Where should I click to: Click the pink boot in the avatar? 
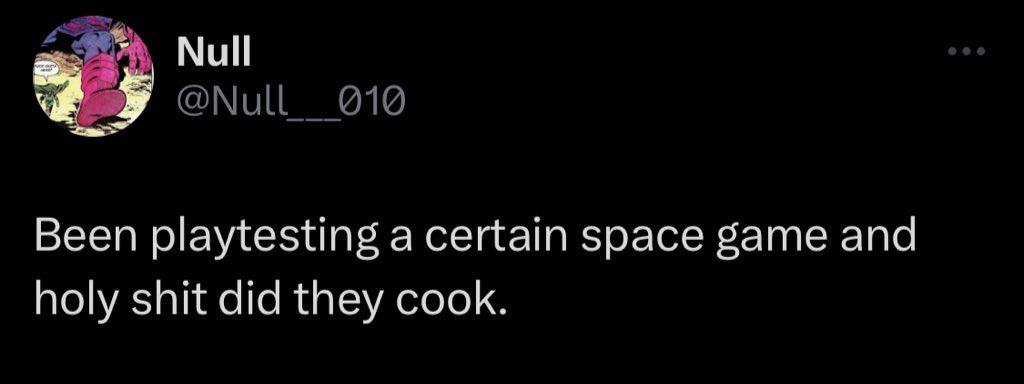tap(103, 91)
